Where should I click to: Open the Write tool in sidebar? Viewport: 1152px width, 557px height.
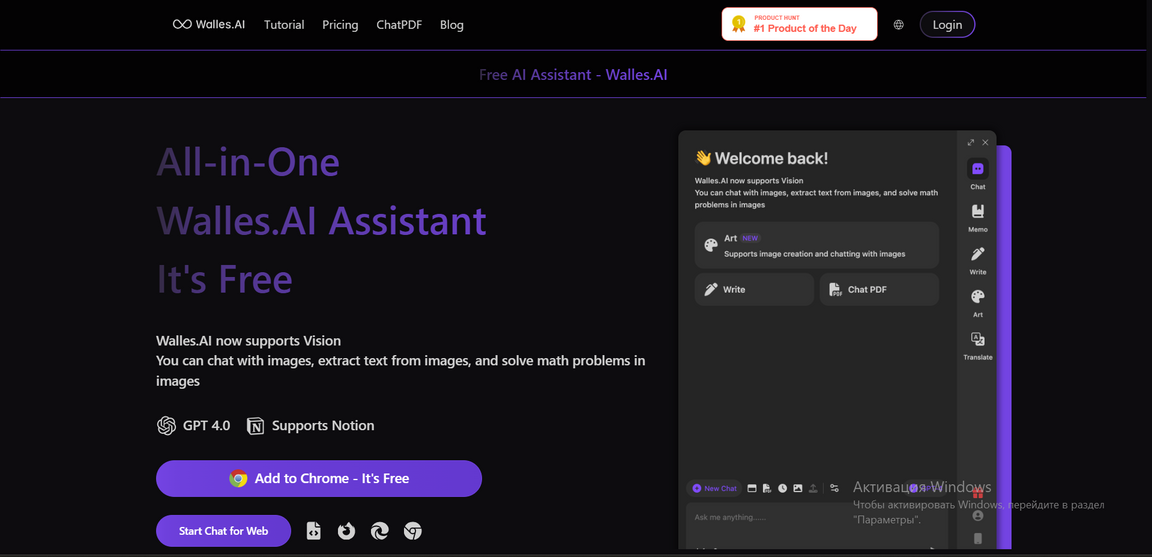click(977, 255)
